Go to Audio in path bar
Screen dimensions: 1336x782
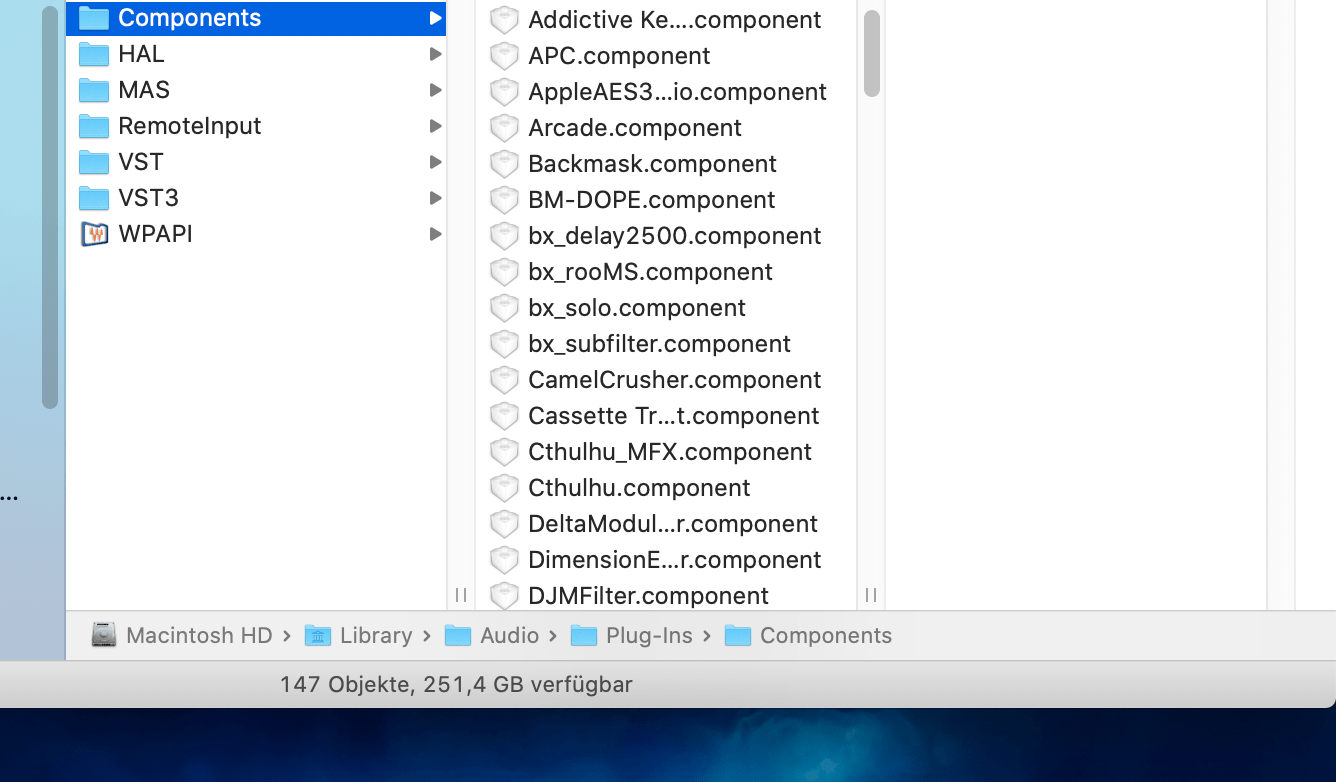509,635
